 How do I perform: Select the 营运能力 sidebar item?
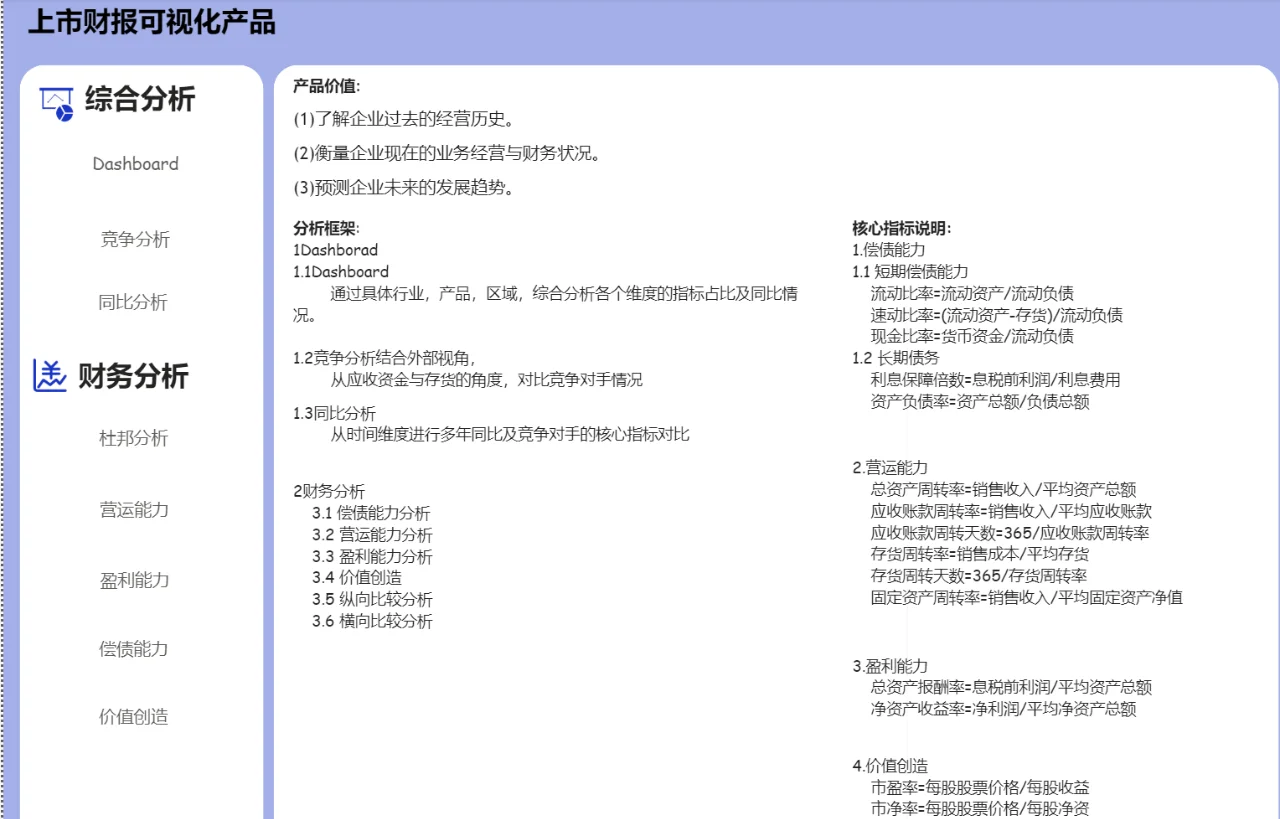(x=134, y=510)
